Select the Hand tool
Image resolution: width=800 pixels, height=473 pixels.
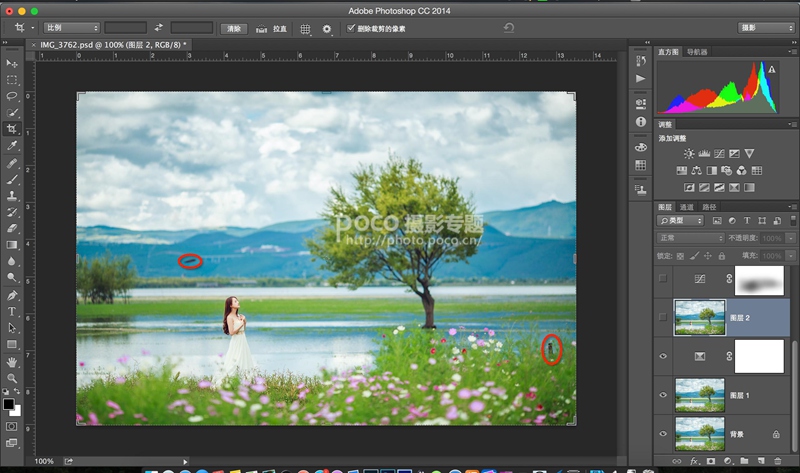coord(12,362)
